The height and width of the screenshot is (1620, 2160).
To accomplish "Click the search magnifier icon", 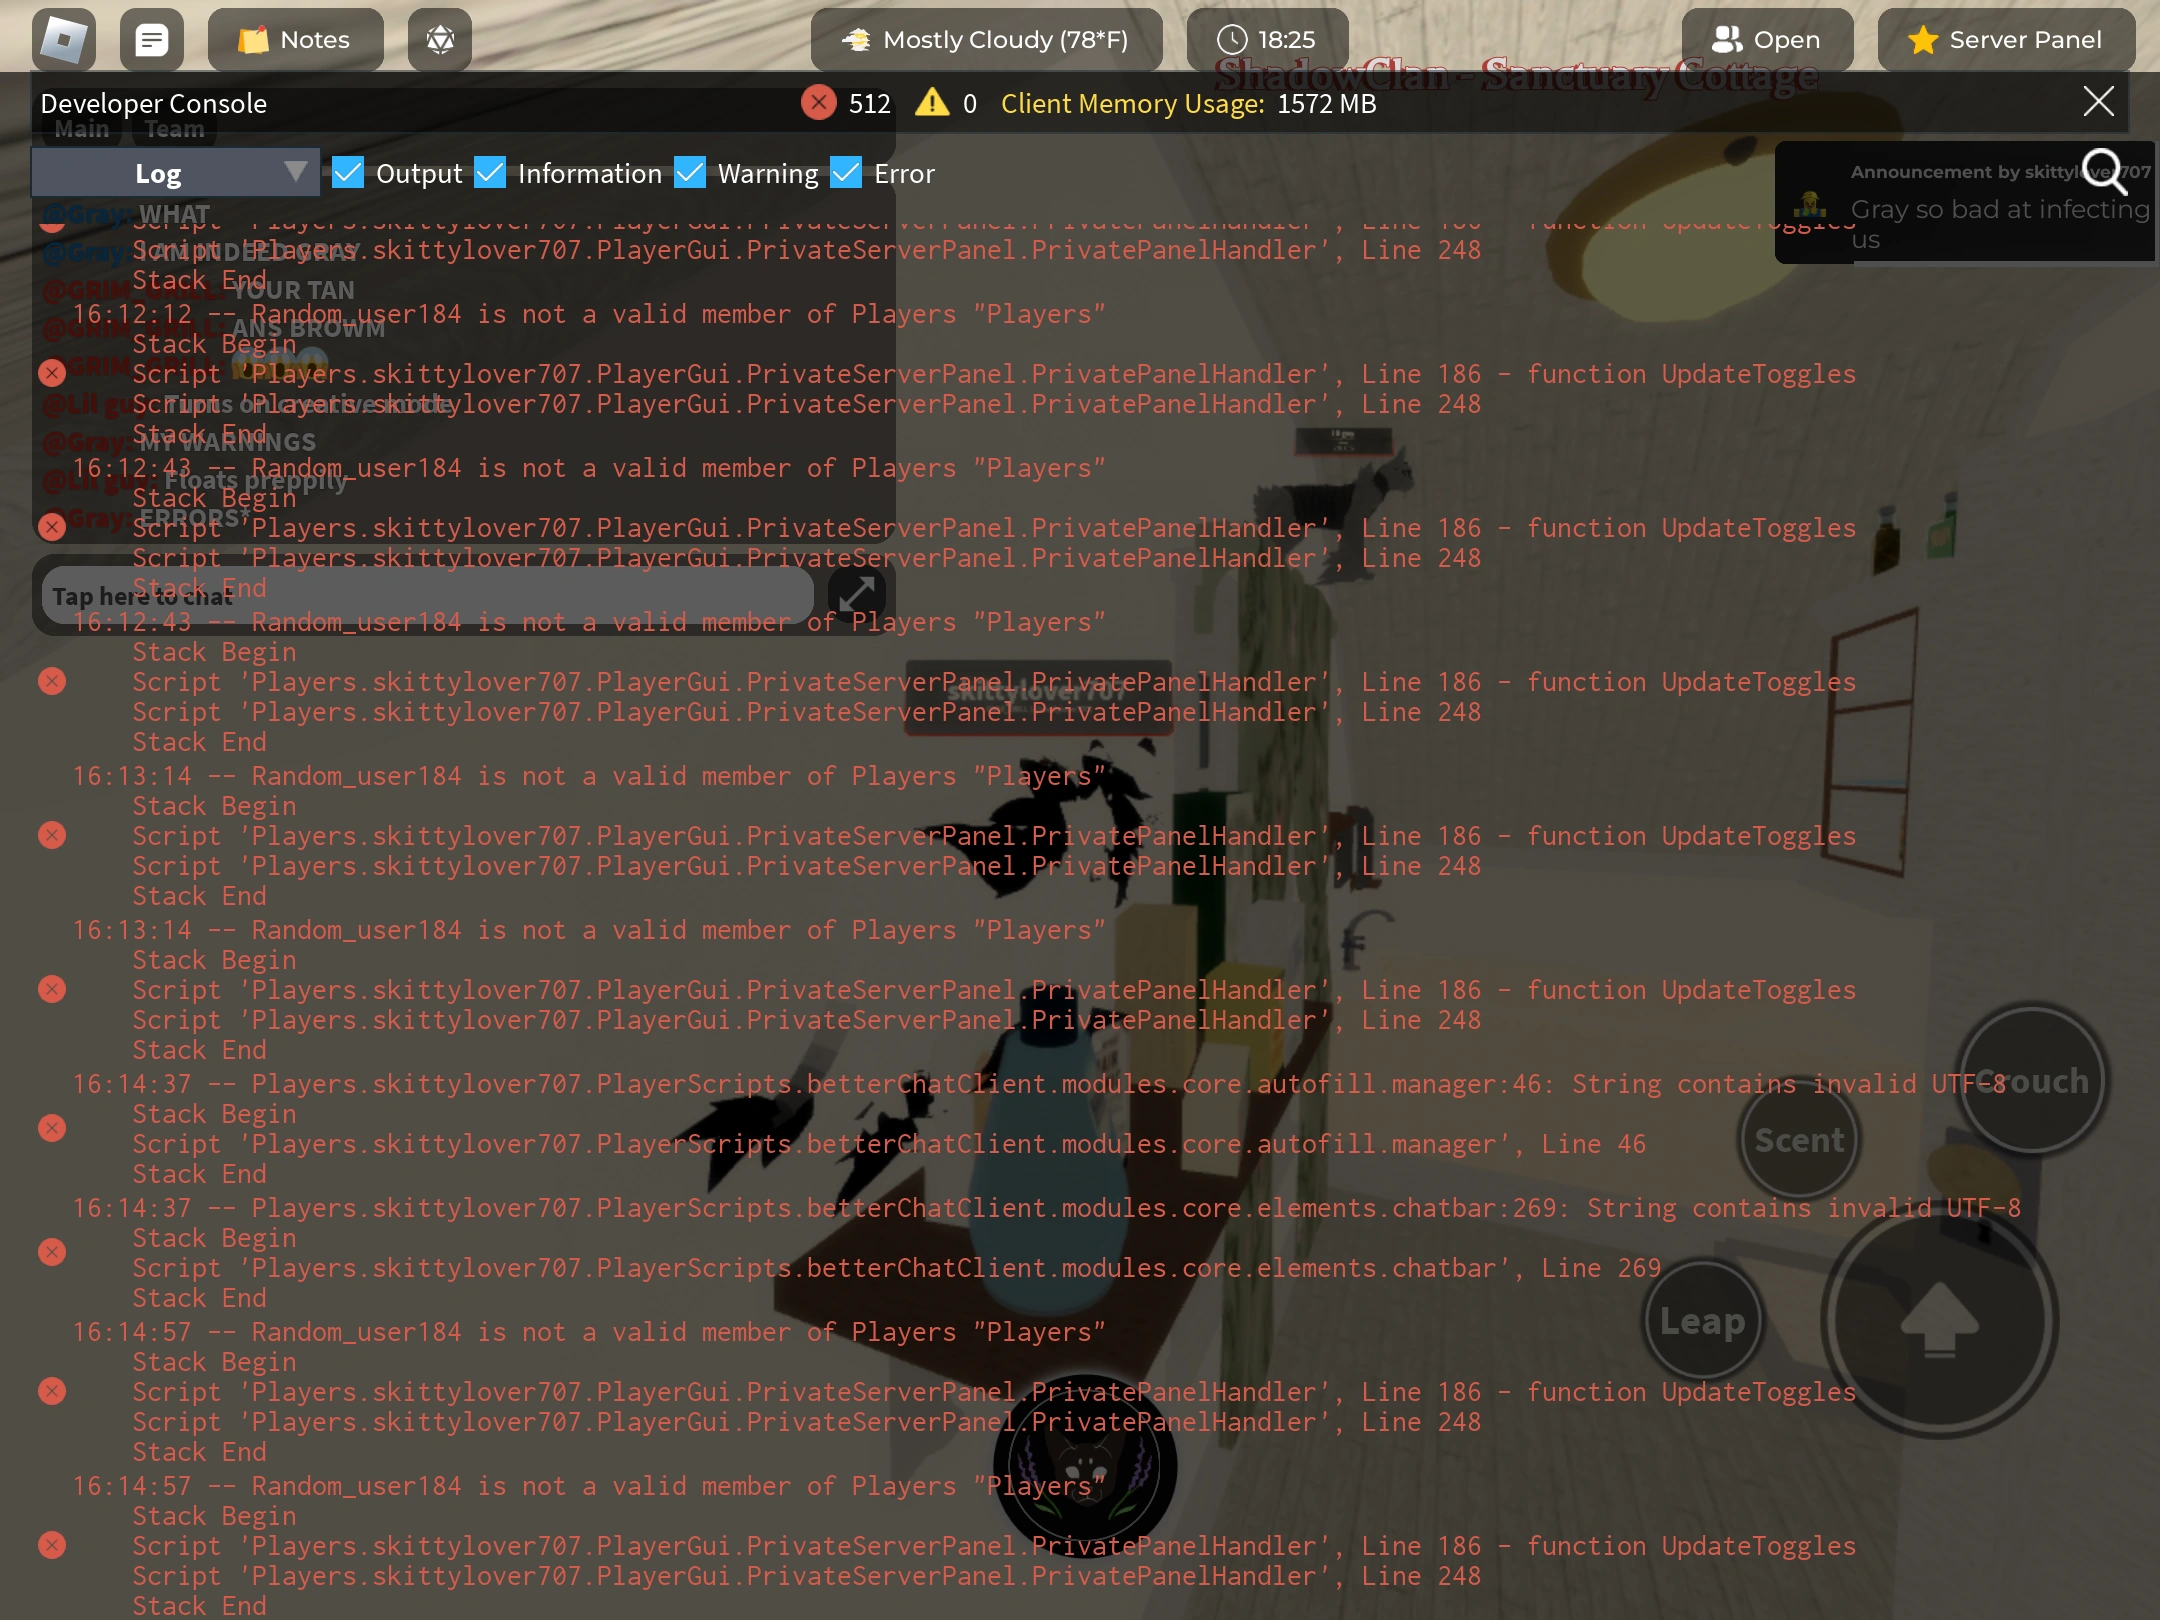I will coord(2103,172).
